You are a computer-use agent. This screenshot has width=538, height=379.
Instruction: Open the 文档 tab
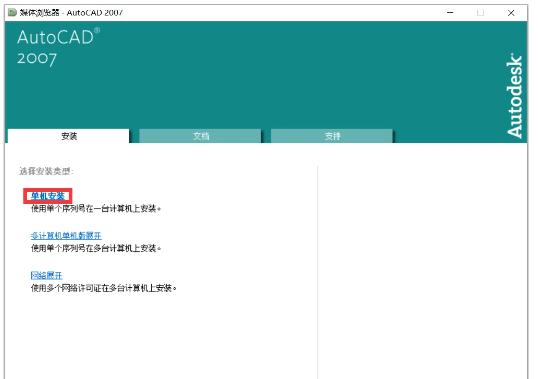pyautogui.click(x=200, y=136)
